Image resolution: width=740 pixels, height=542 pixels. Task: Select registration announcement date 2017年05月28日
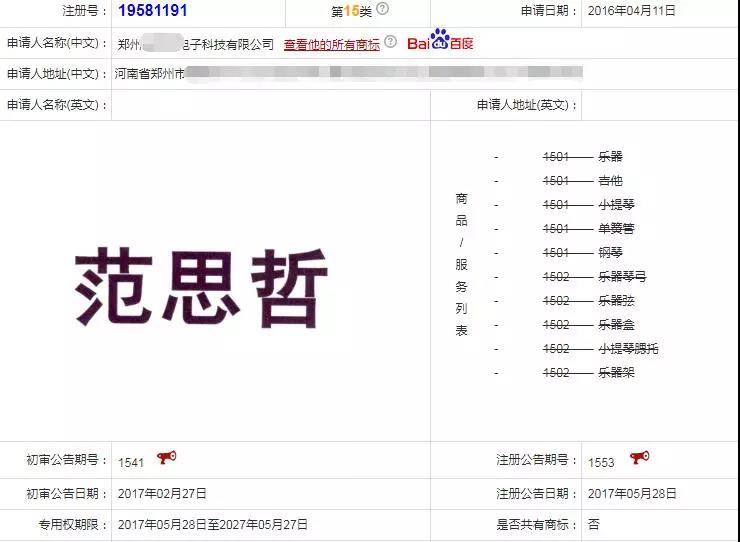click(632, 494)
